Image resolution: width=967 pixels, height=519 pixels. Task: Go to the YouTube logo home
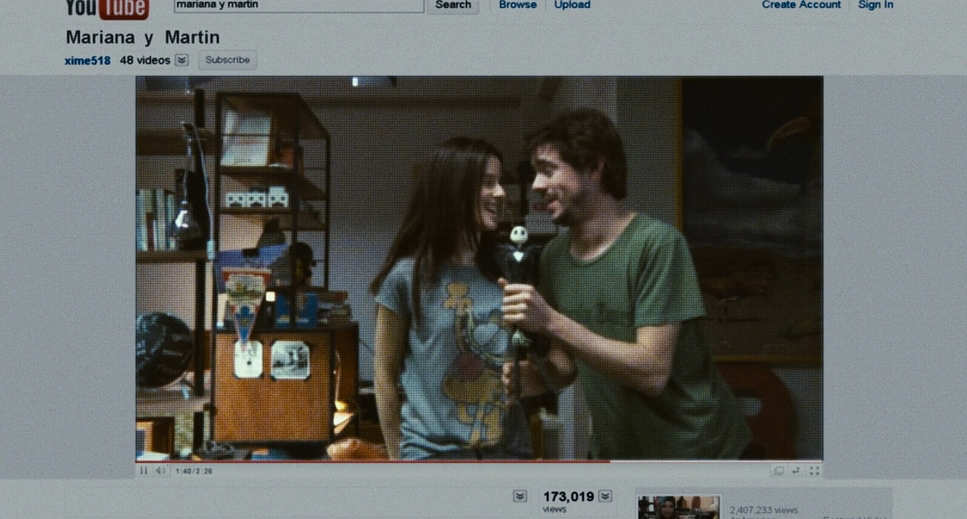pos(107,8)
